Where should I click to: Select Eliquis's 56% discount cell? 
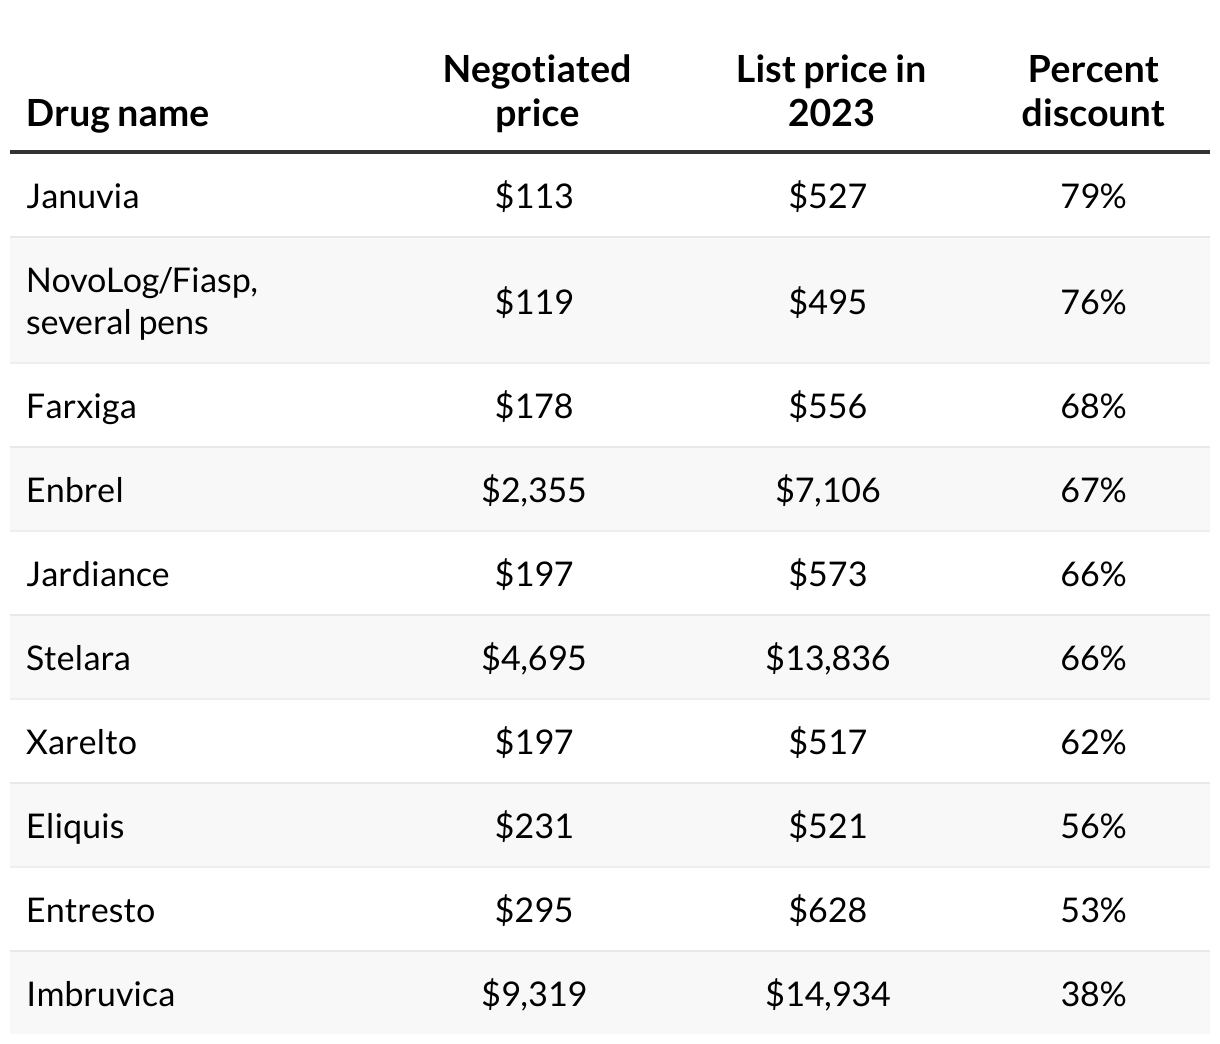pyautogui.click(x=1093, y=826)
